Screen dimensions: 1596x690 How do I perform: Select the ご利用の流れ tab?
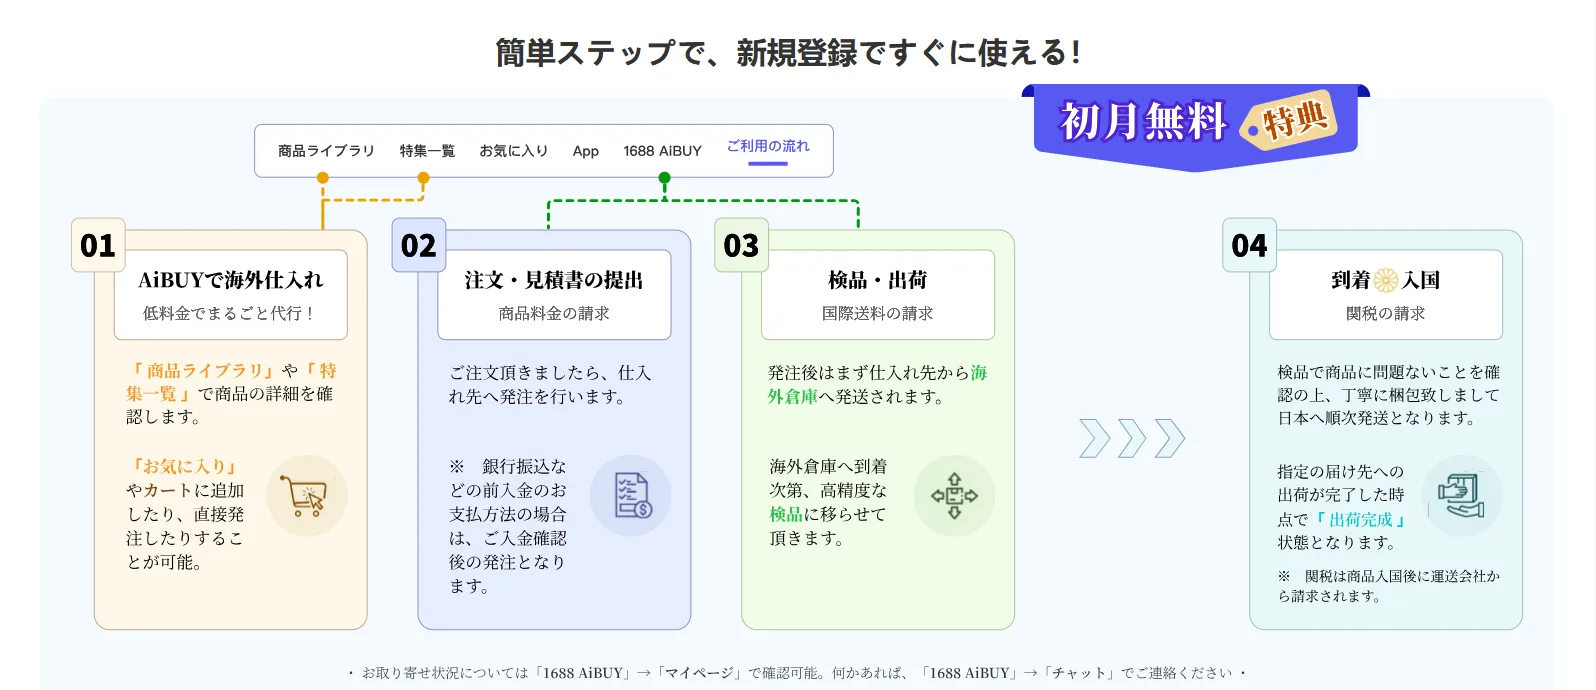(x=768, y=146)
